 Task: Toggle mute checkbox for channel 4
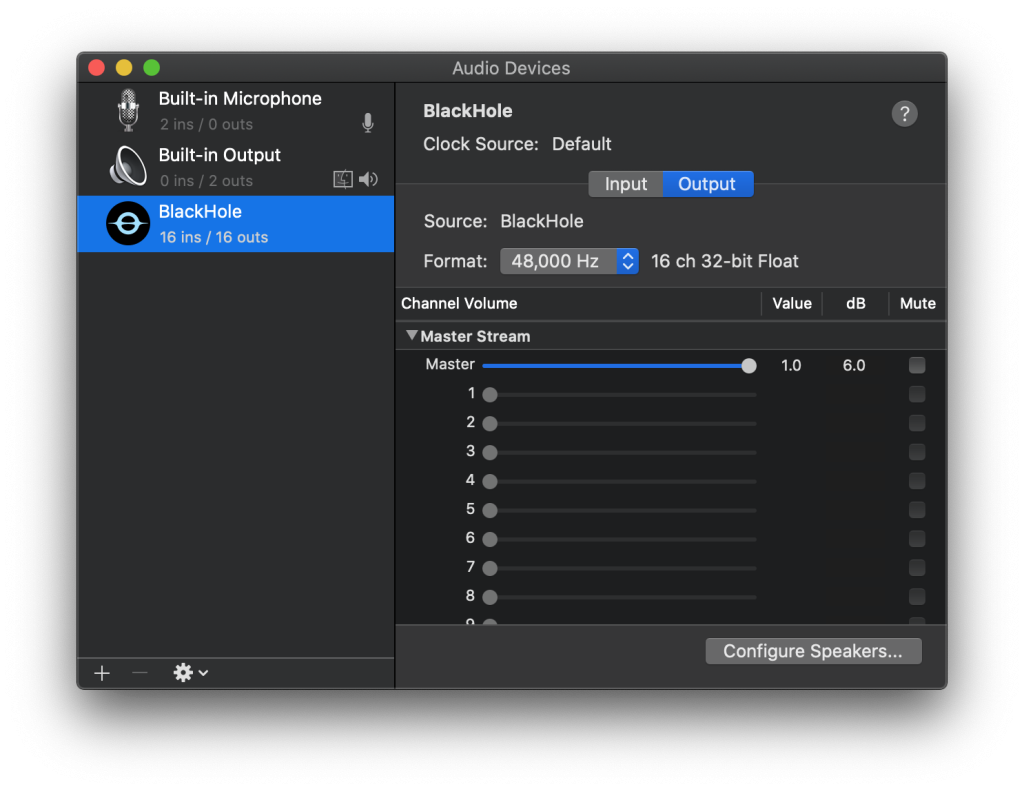tap(917, 481)
